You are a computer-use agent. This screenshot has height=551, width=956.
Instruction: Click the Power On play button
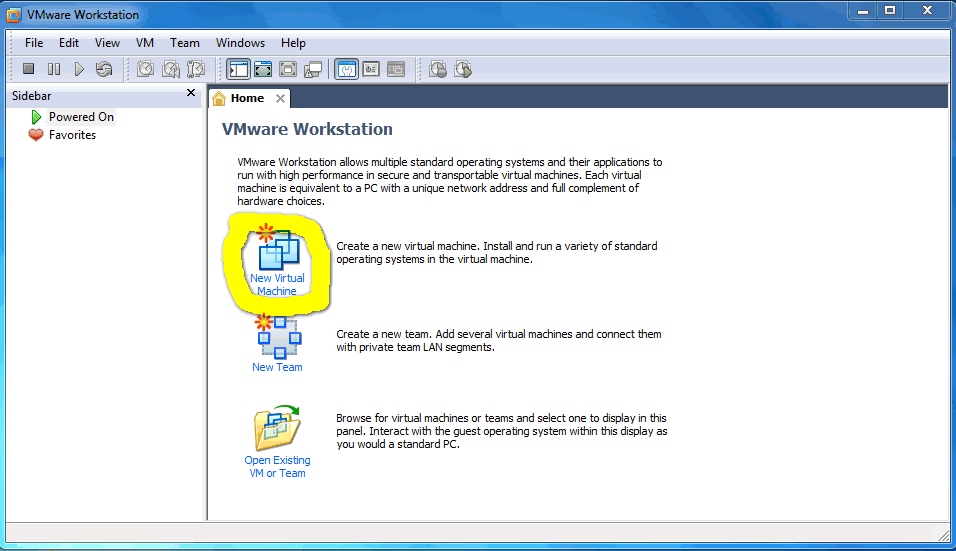coord(79,69)
